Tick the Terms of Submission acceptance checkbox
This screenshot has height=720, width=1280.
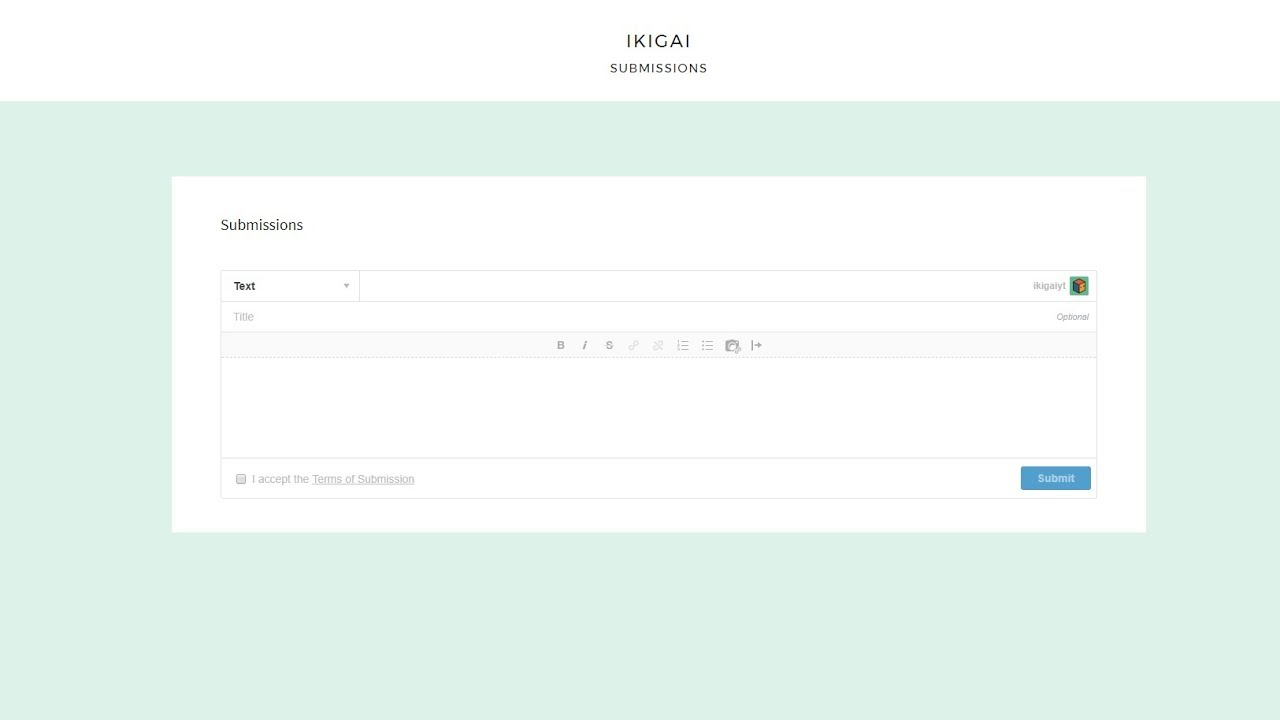[241, 479]
